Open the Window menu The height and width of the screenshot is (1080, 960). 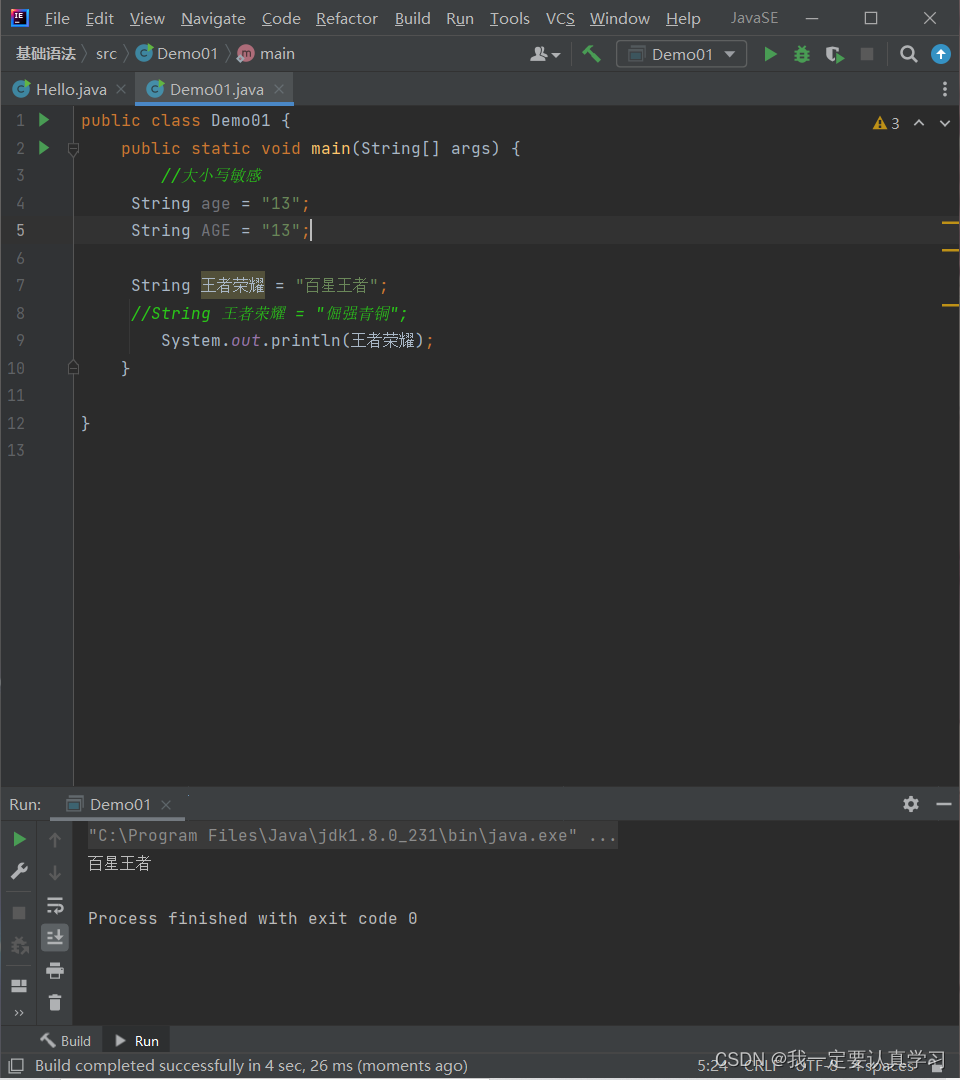(620, 19)
